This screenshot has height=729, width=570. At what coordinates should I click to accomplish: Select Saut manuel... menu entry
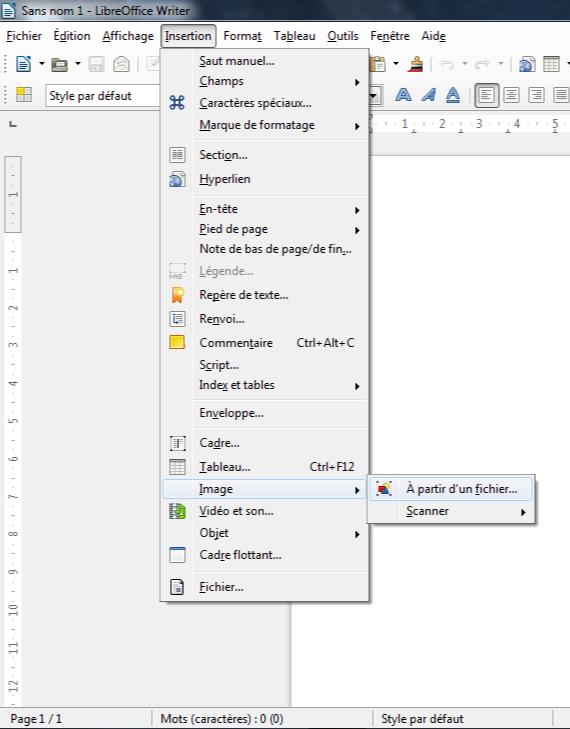coord(266,61)
